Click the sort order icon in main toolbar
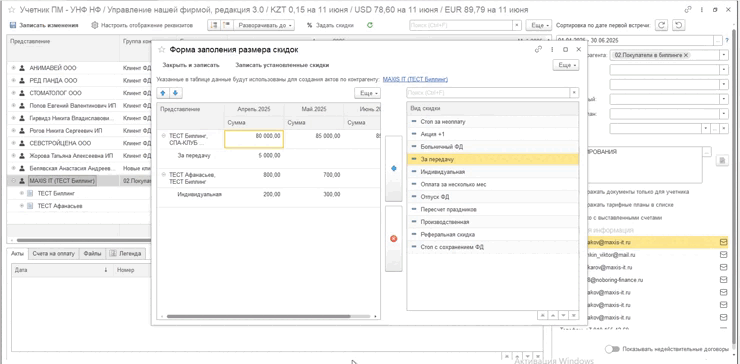740x364 pixels. tap(213, 25)
